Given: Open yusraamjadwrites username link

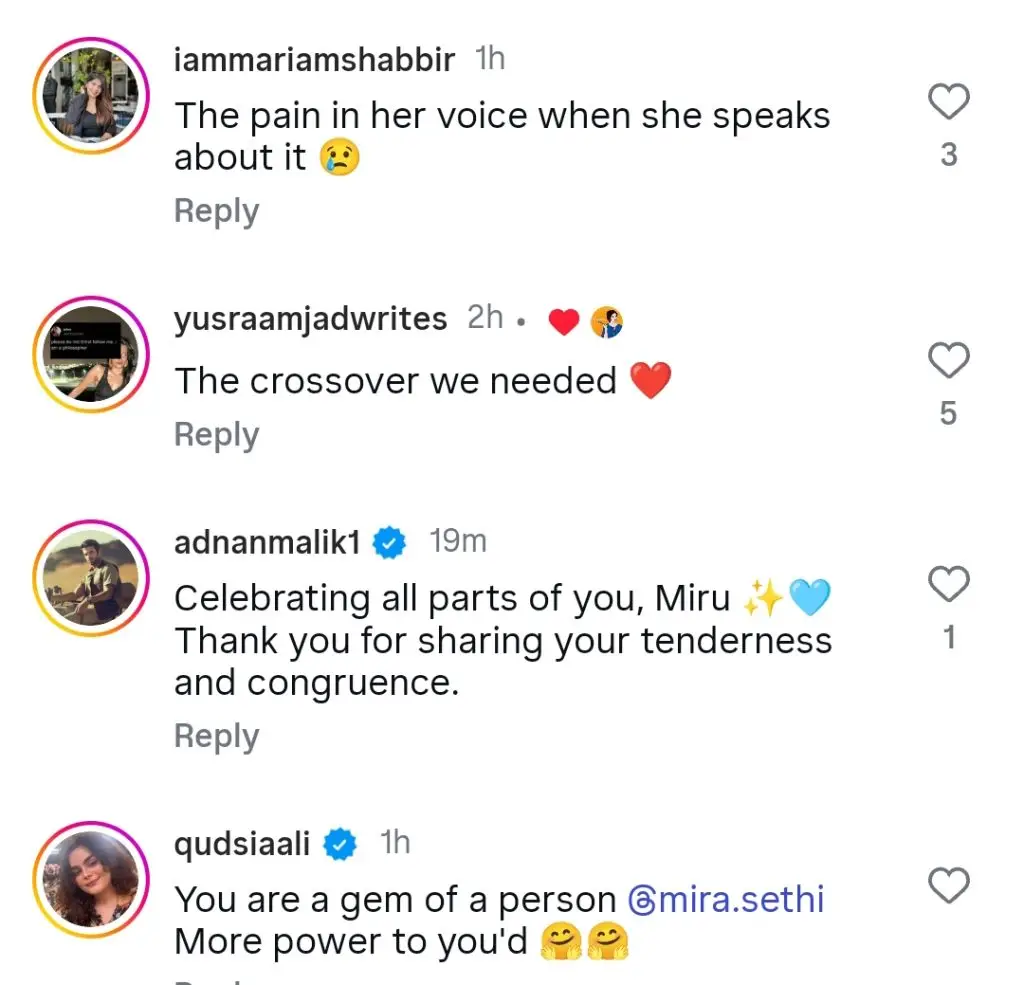Looking at the screenshot, I should click(310, 319).
